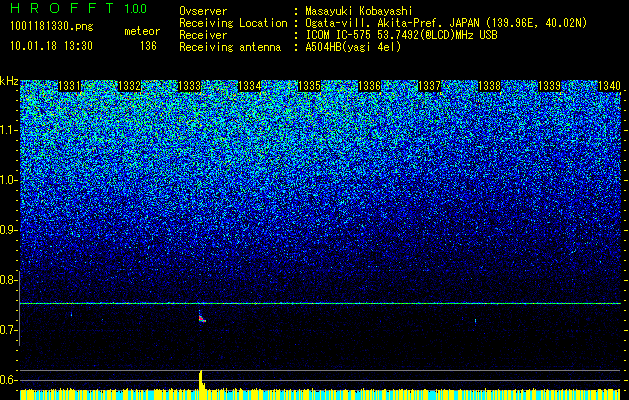Click the 0.6 frequency axis label

[x=8, y=380]
